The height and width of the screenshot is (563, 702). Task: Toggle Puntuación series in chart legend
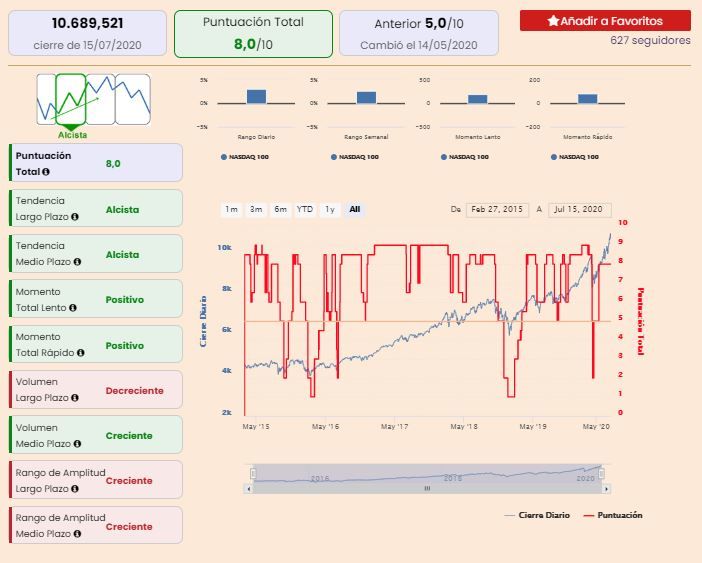click(613, 516)
